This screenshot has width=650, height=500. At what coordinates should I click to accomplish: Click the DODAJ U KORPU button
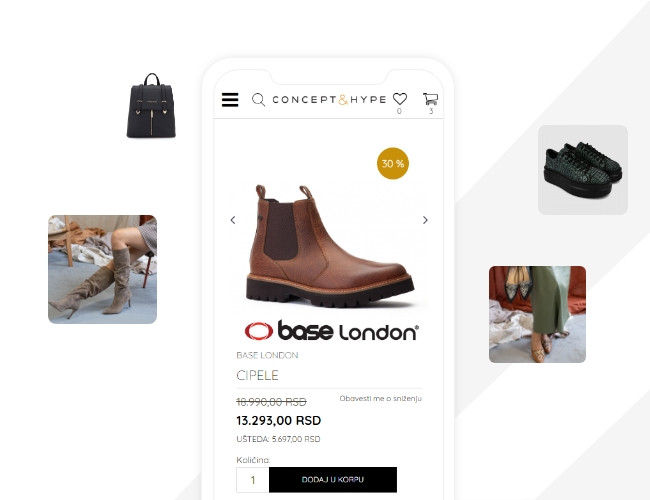pyautogui.click(x=333, y=480)
